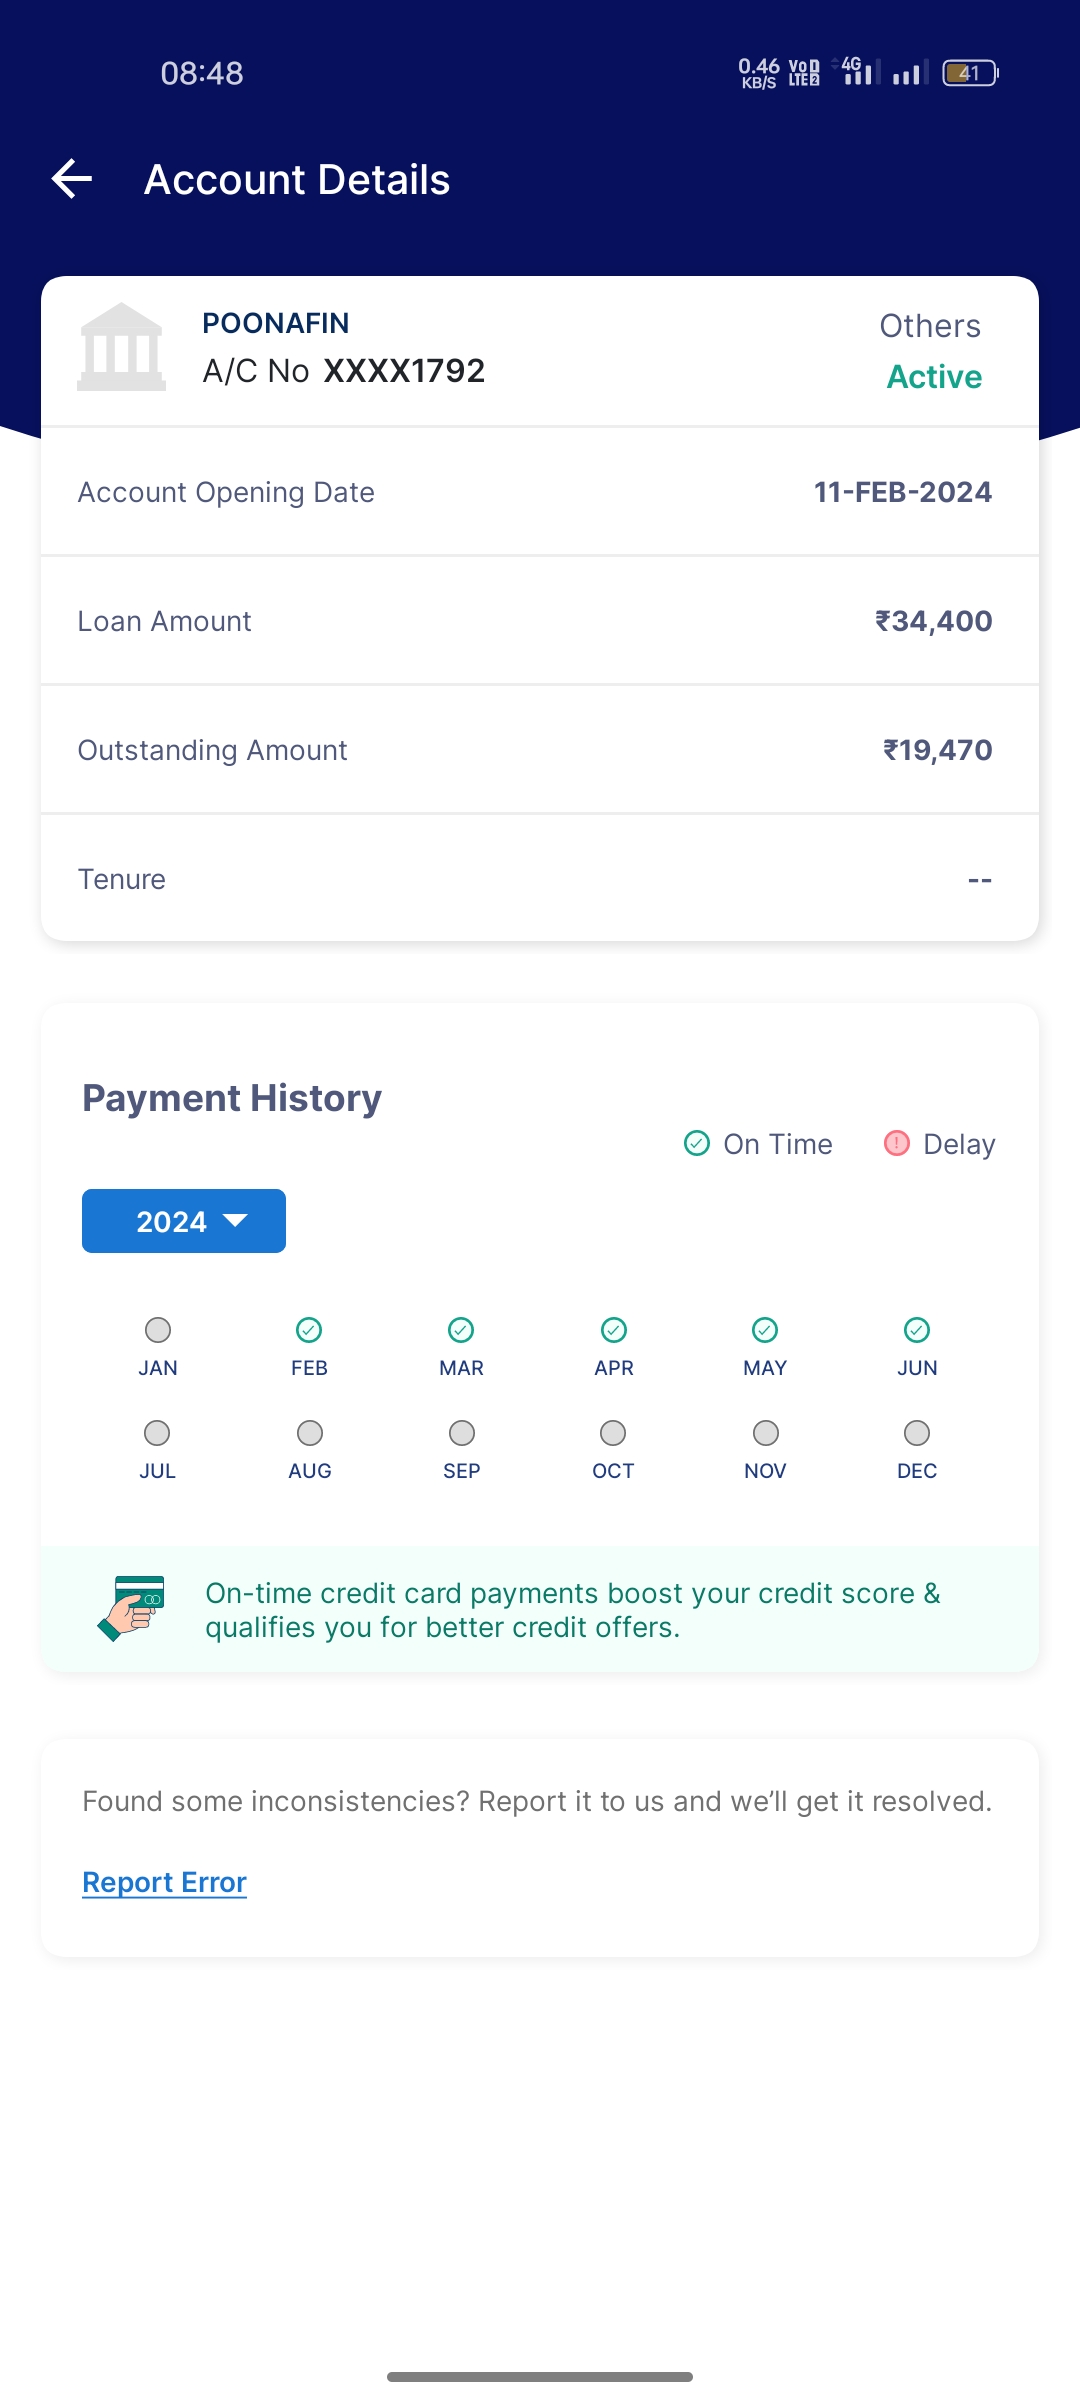Tap the home gesture bar at bottom

click(x=540, y=2376)
